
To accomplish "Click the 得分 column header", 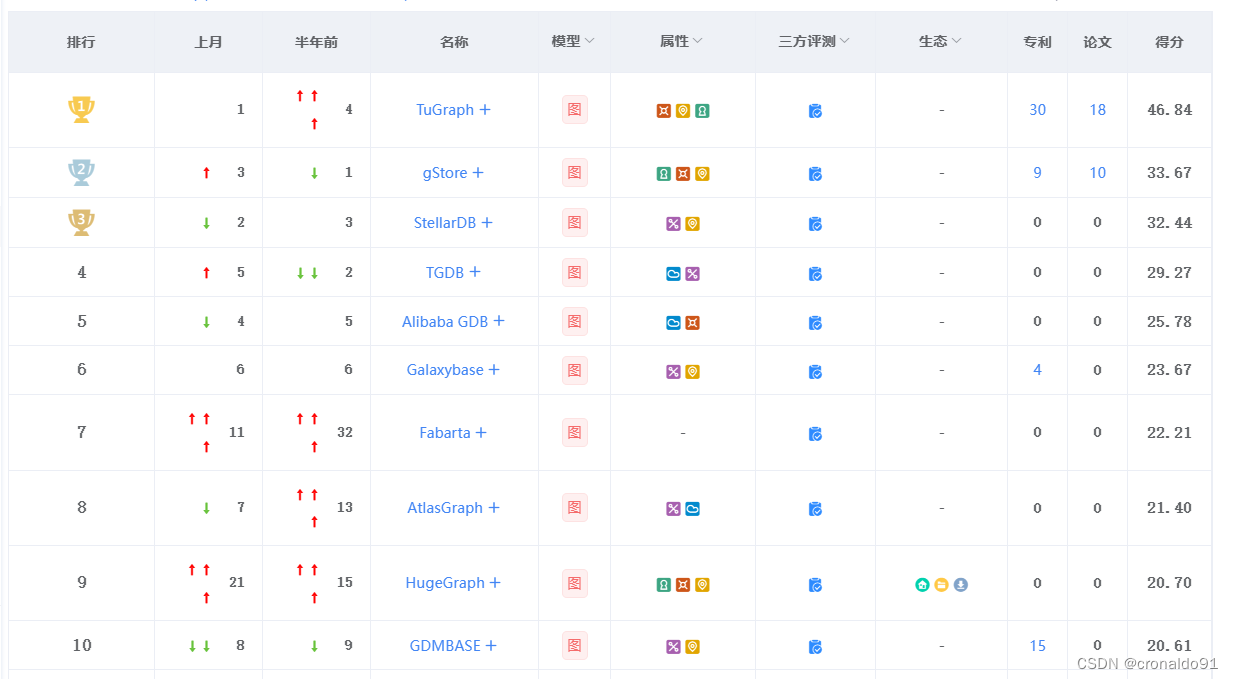I will (1169, 42).
